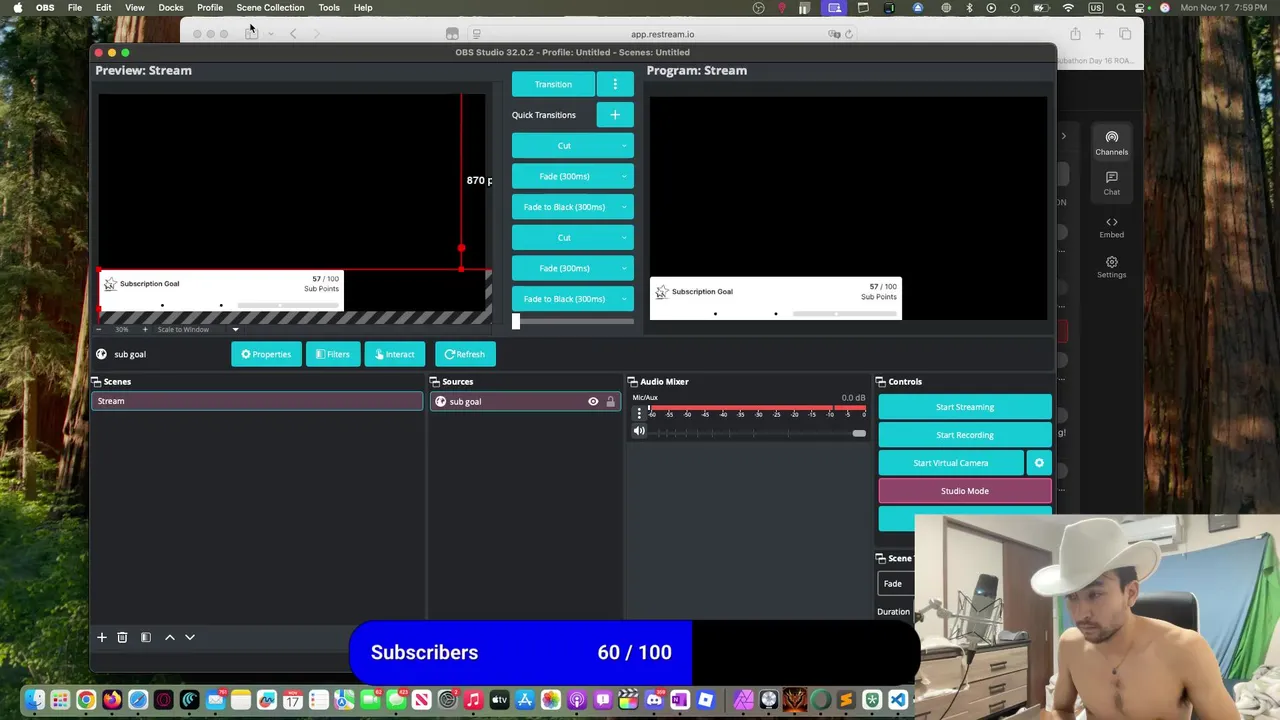Image resolution: width=1280 pixels, height=720 pixels.
Task: Select the Stream scene
Action: tap(257, 401)
